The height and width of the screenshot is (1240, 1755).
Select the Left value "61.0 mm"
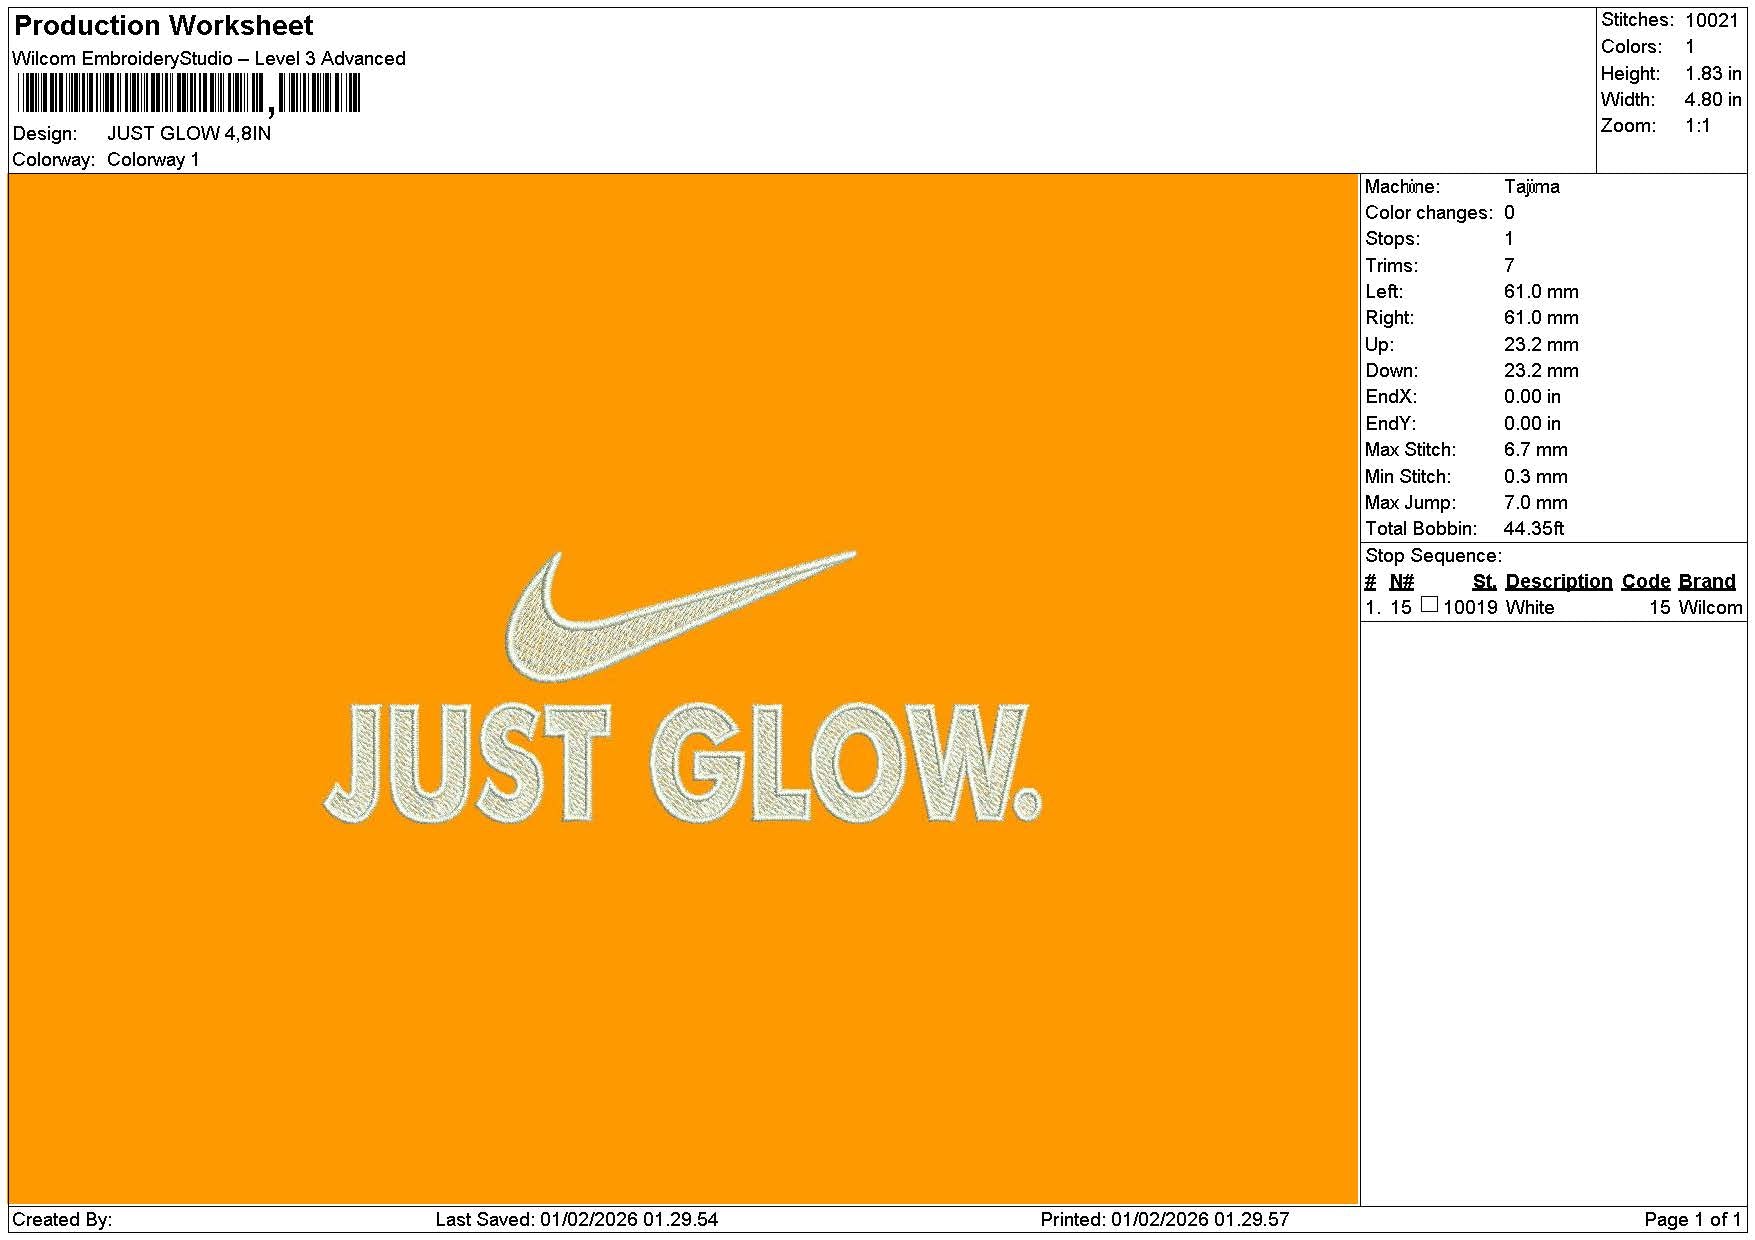tap(1541, 292)
